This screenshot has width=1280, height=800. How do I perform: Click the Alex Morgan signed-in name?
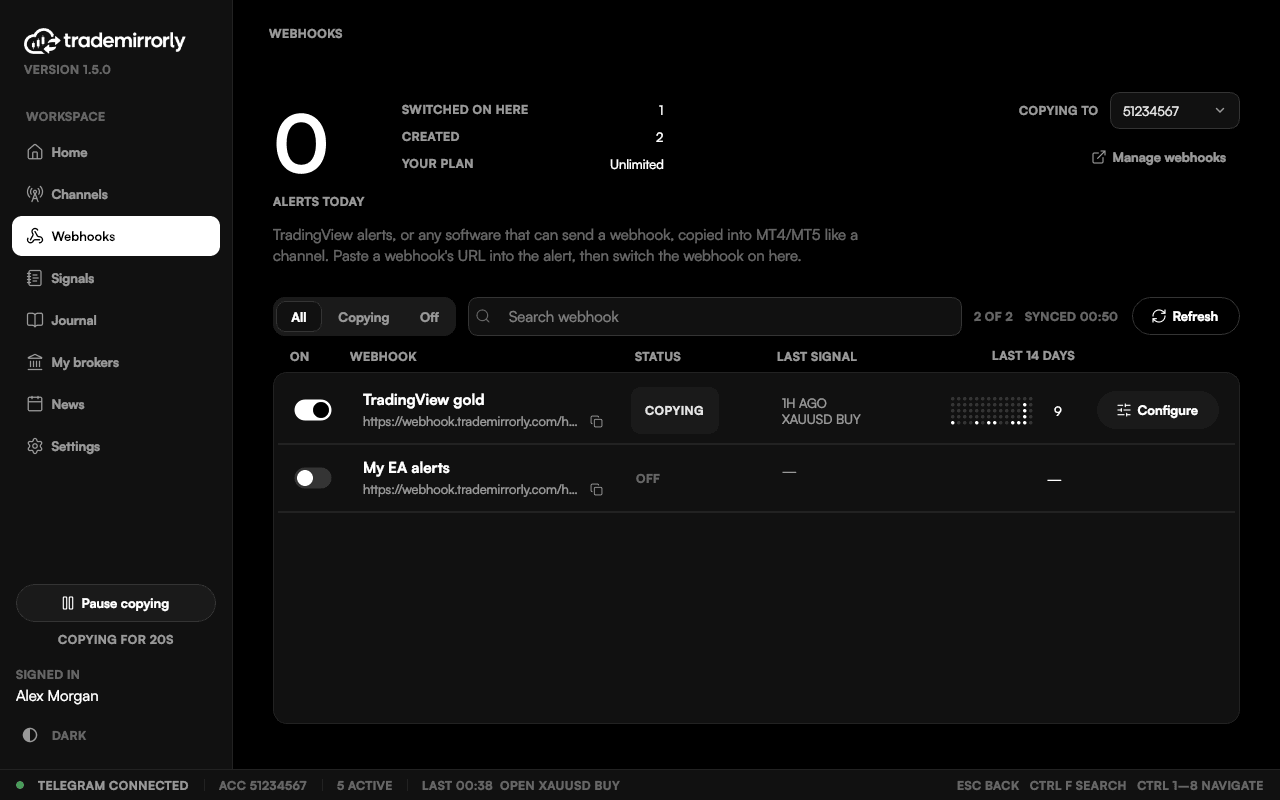57,696
